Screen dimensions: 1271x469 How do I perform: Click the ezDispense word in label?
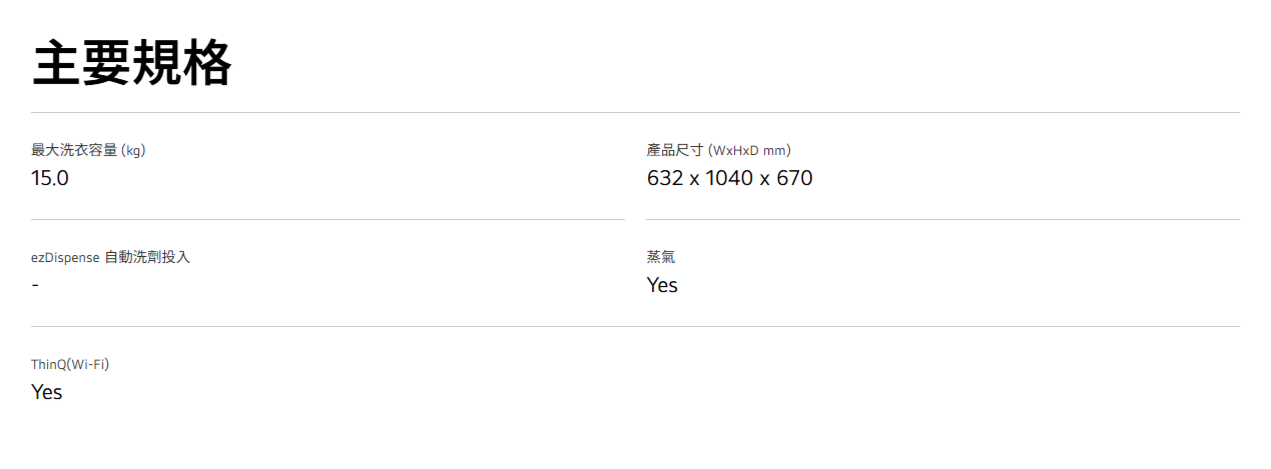coord(65,258)
